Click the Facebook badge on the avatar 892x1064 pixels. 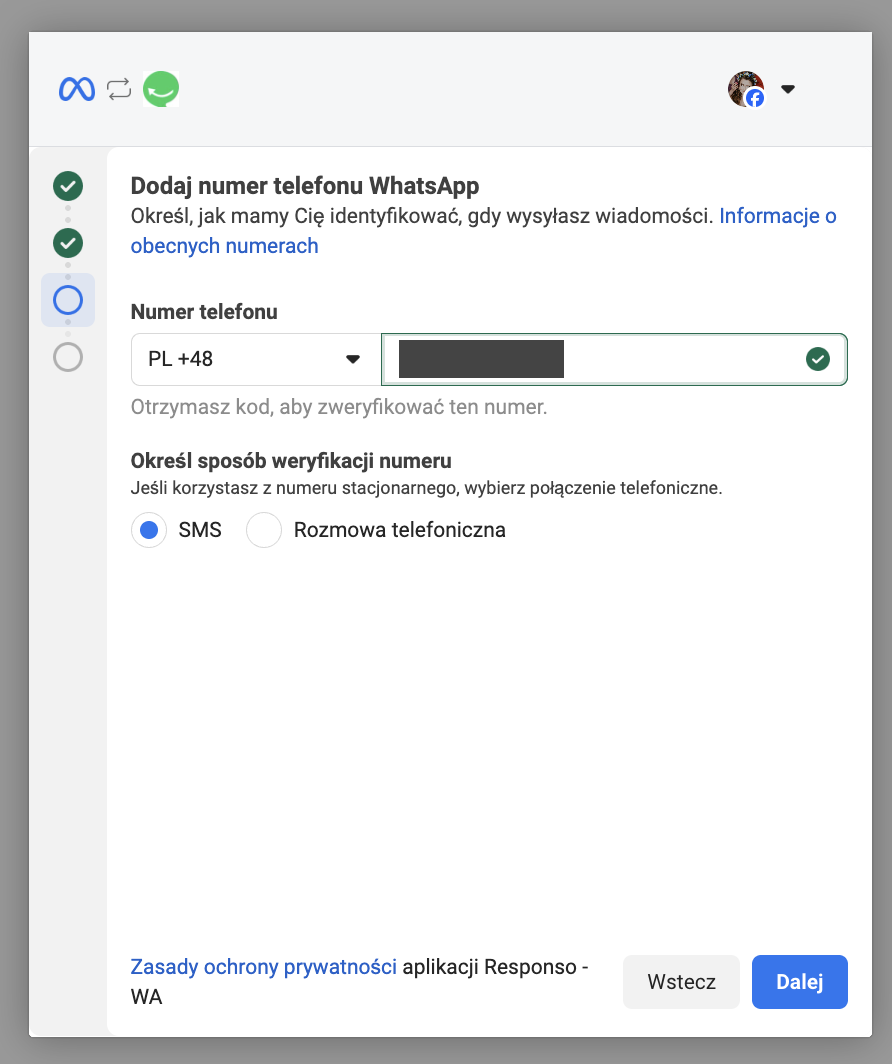click(755, 98)
